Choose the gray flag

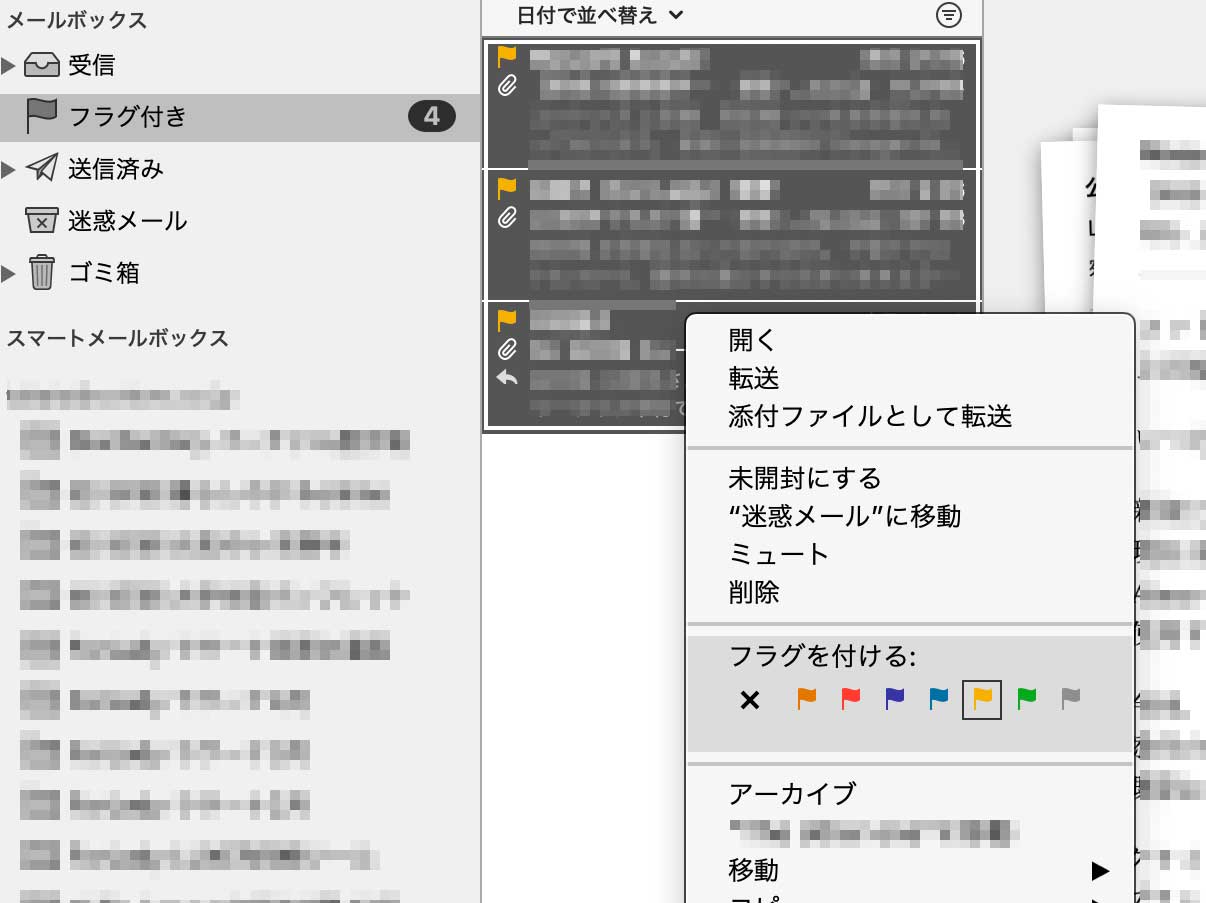click(x=1070, y=699)
